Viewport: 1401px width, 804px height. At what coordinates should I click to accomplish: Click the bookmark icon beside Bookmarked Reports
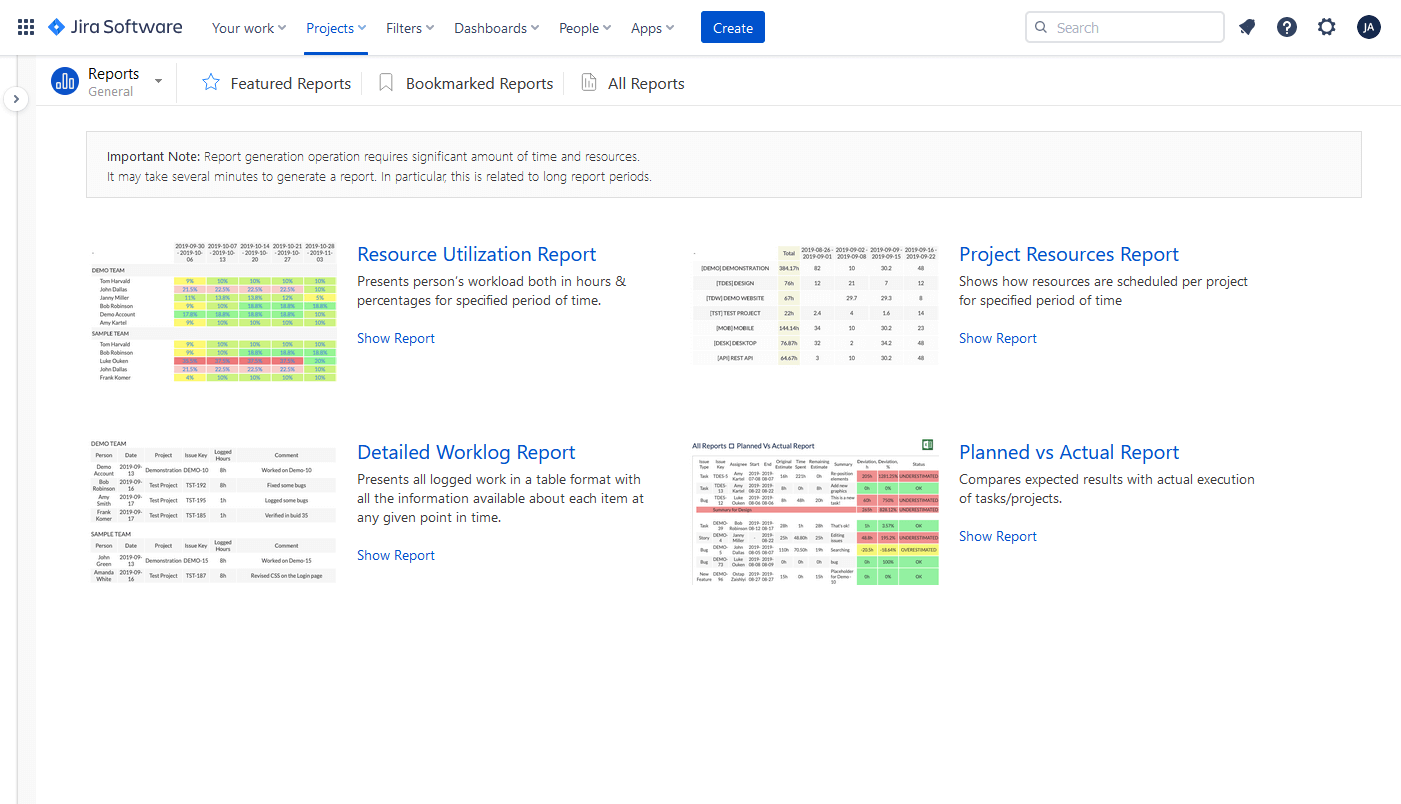(386, 83)
